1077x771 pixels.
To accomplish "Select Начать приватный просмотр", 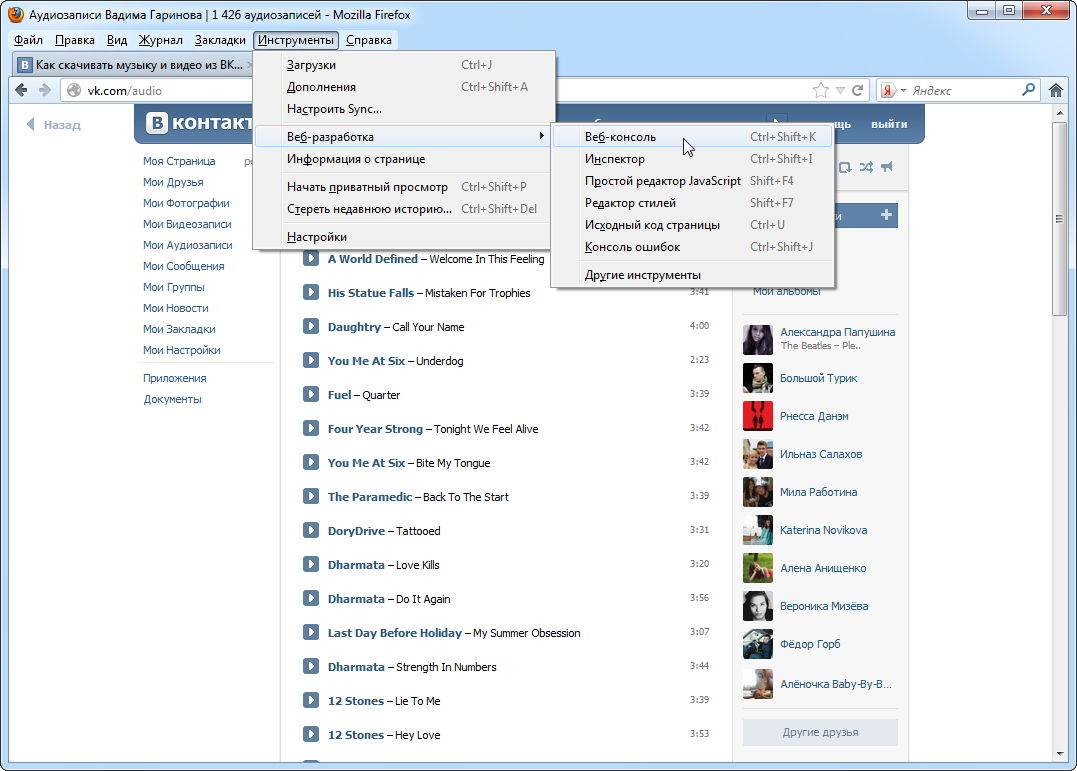I will 404,187.
